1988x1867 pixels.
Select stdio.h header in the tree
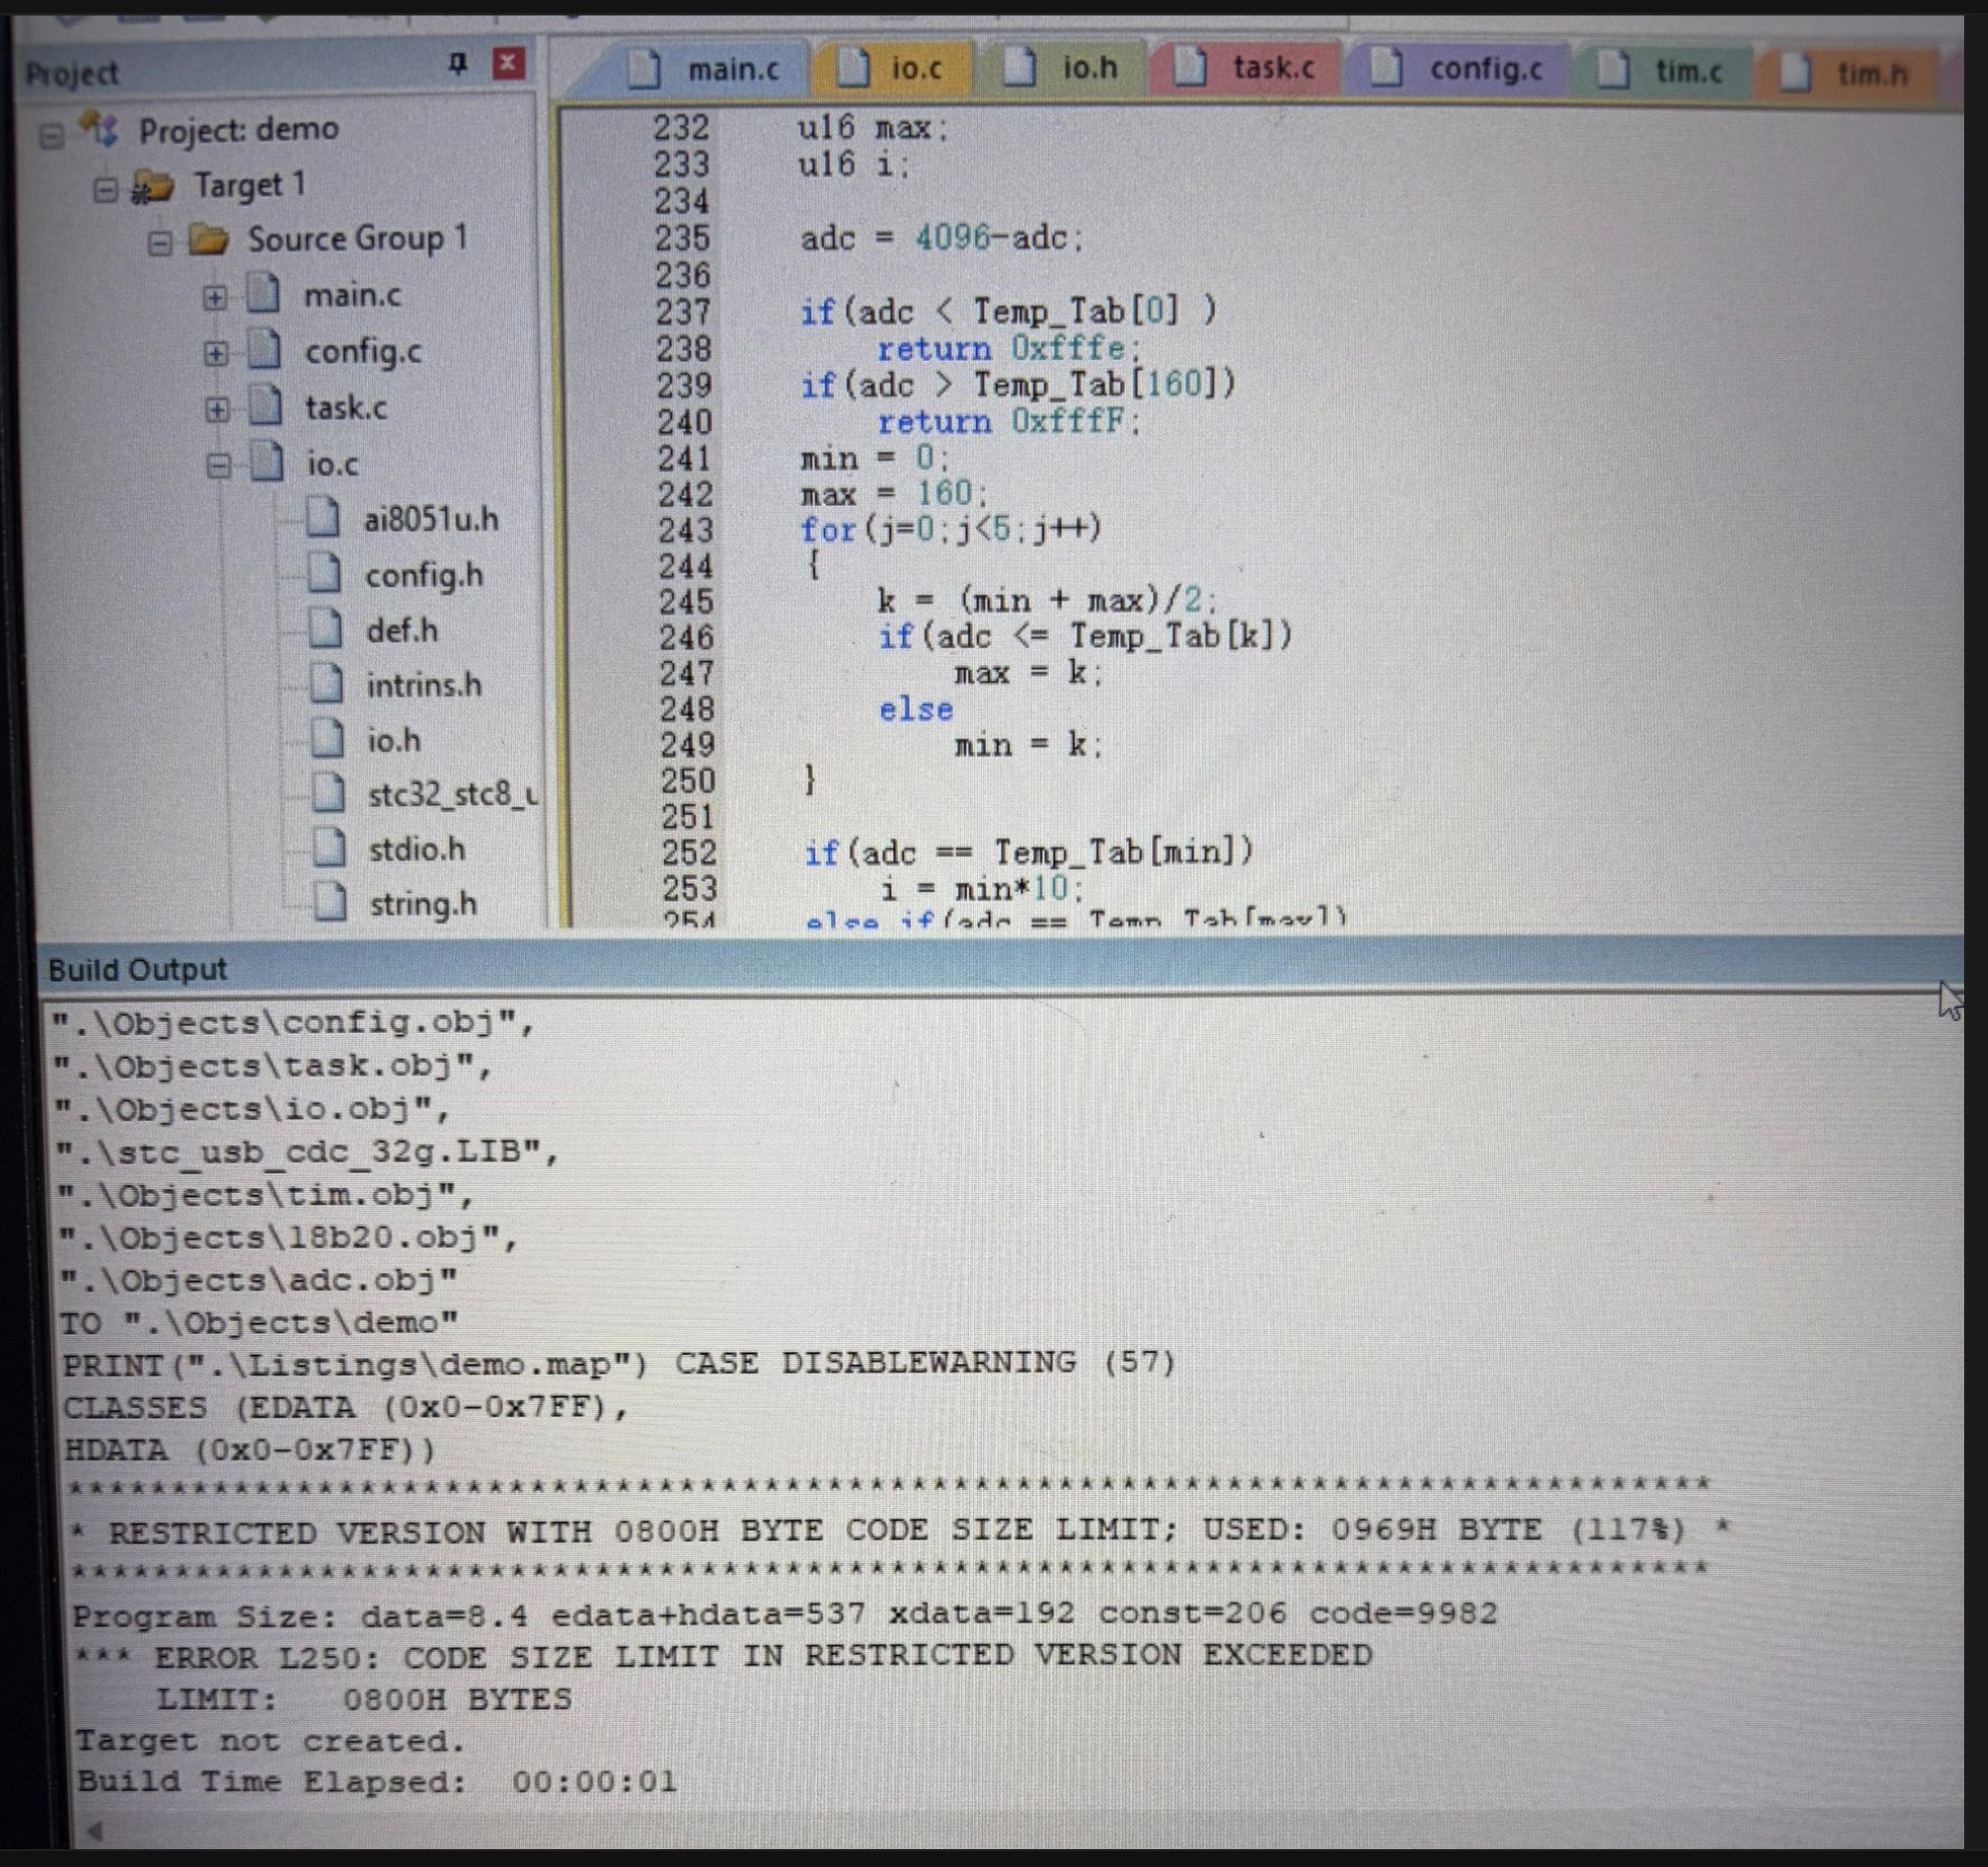[417, 850]
